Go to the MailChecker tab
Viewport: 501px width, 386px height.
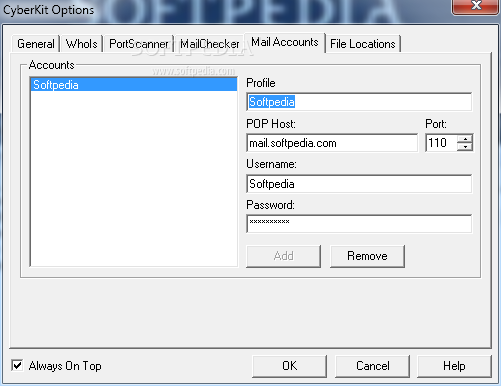210,44
